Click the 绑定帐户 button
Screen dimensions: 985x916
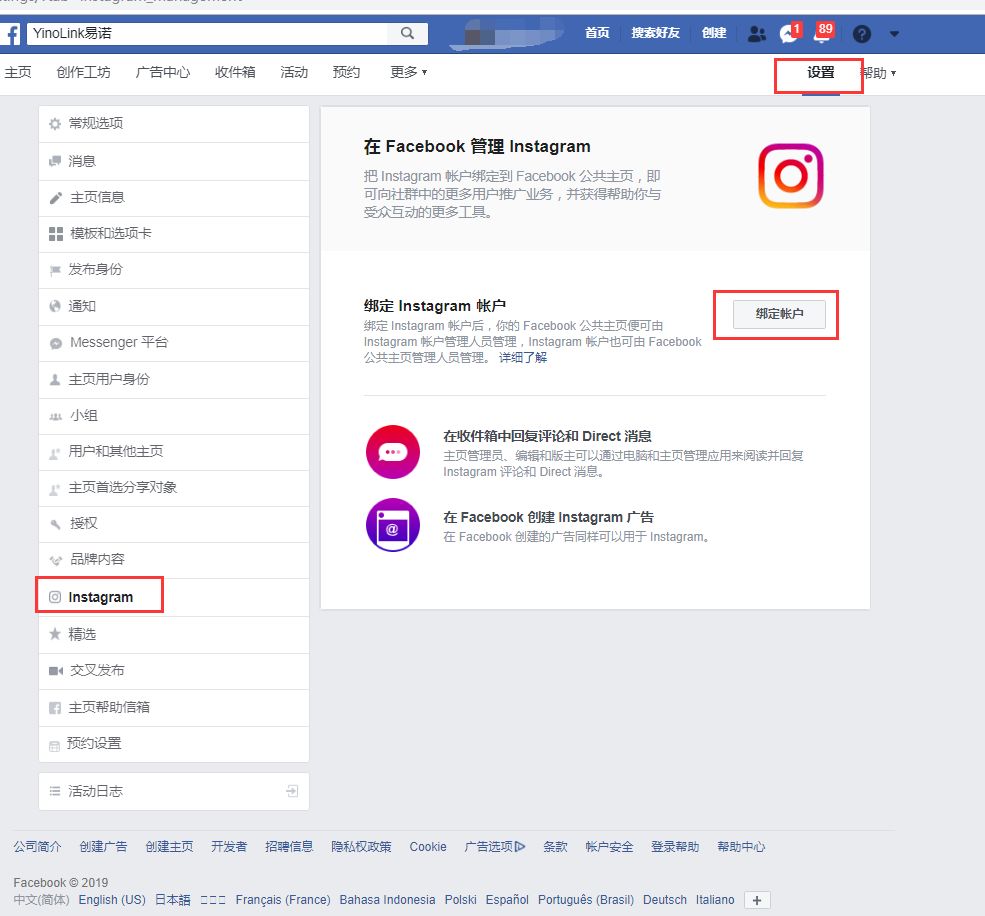pos(779,314)
